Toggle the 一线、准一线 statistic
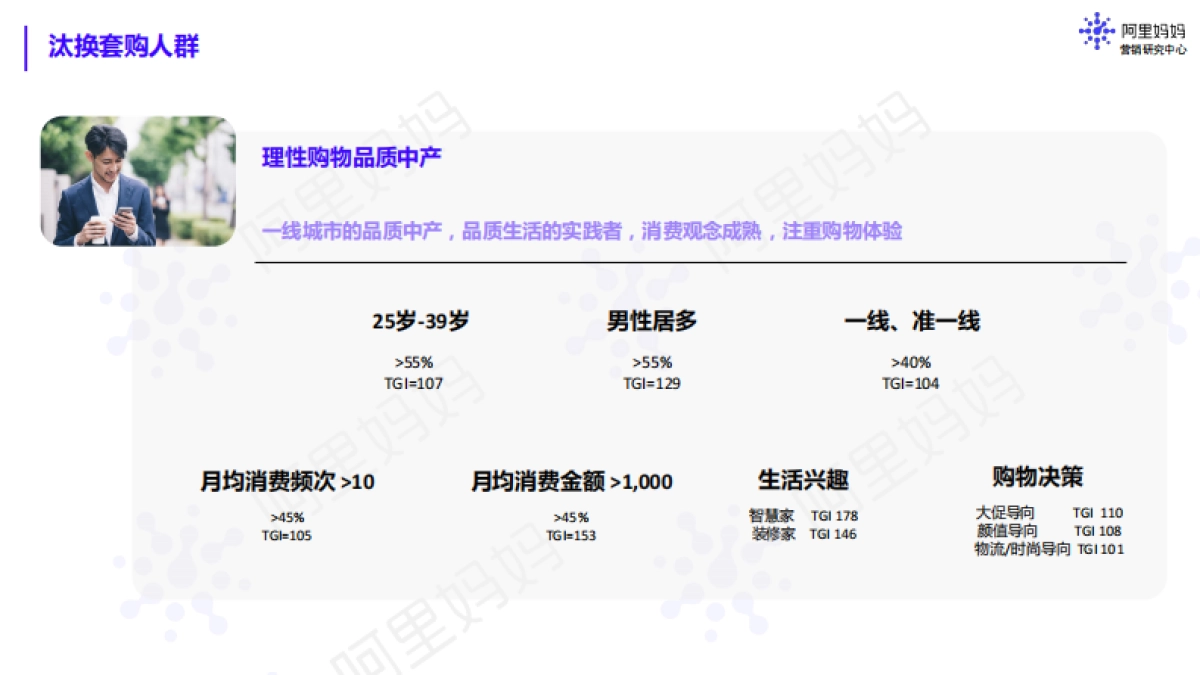The image size is (1200, 675). (x=913, y=320)
